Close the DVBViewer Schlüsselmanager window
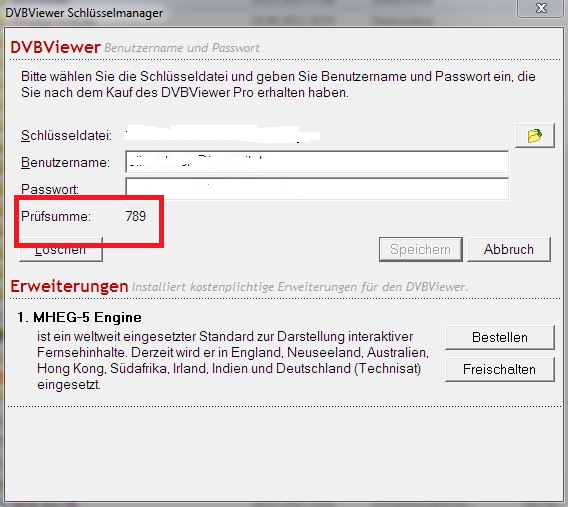 click(x=541, y=8)
